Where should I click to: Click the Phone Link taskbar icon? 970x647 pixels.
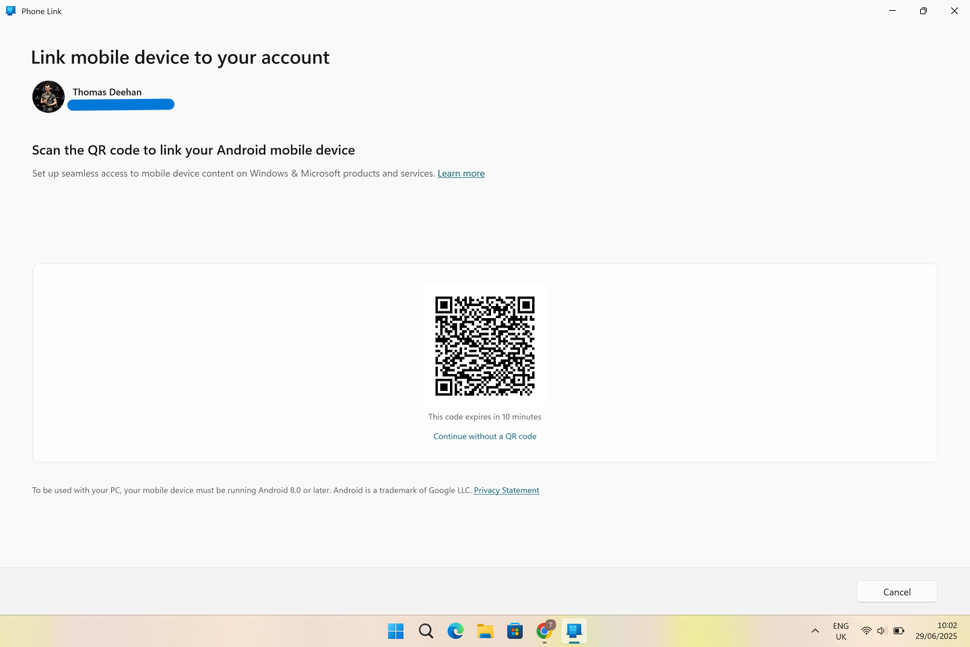point(574,631)
